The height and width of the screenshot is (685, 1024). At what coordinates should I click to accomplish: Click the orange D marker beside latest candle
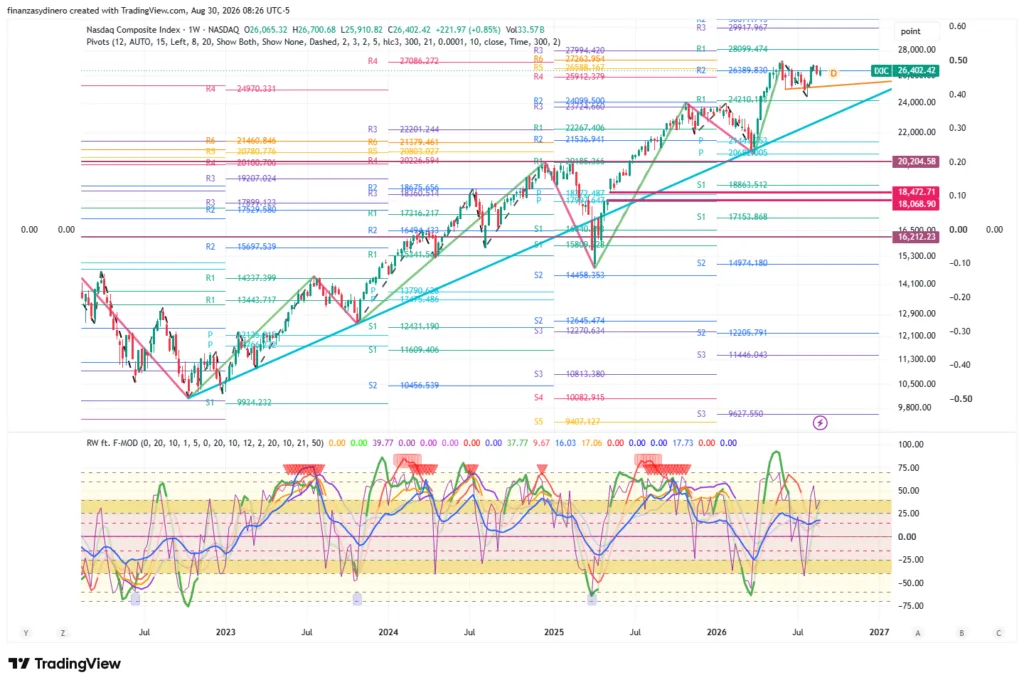833,74
